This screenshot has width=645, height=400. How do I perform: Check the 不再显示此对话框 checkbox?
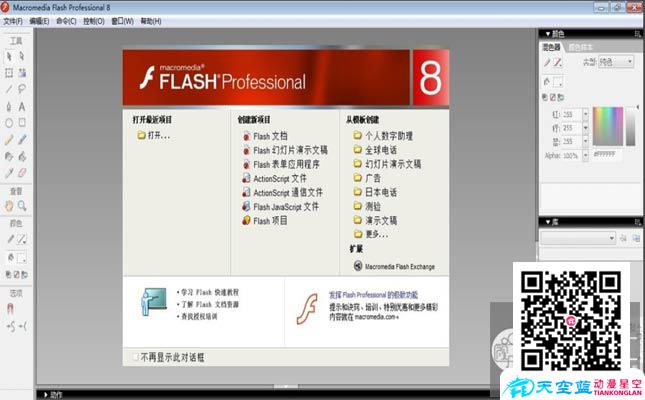coord(135,357)
